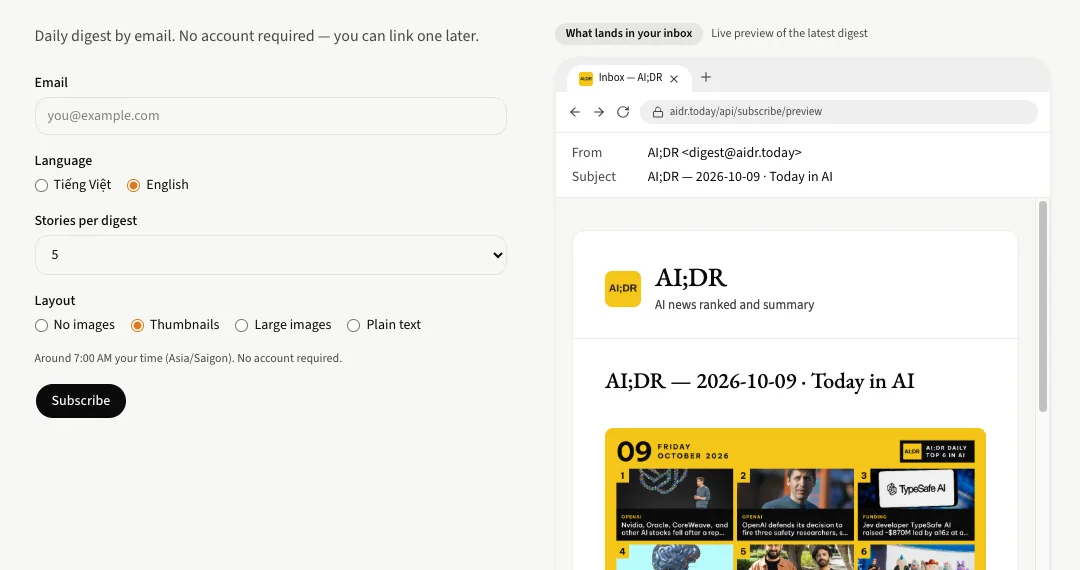Click the 'AI news ranked and summary' tagline
Viewport: 1080px width, 570px height.
click(734, 304)
